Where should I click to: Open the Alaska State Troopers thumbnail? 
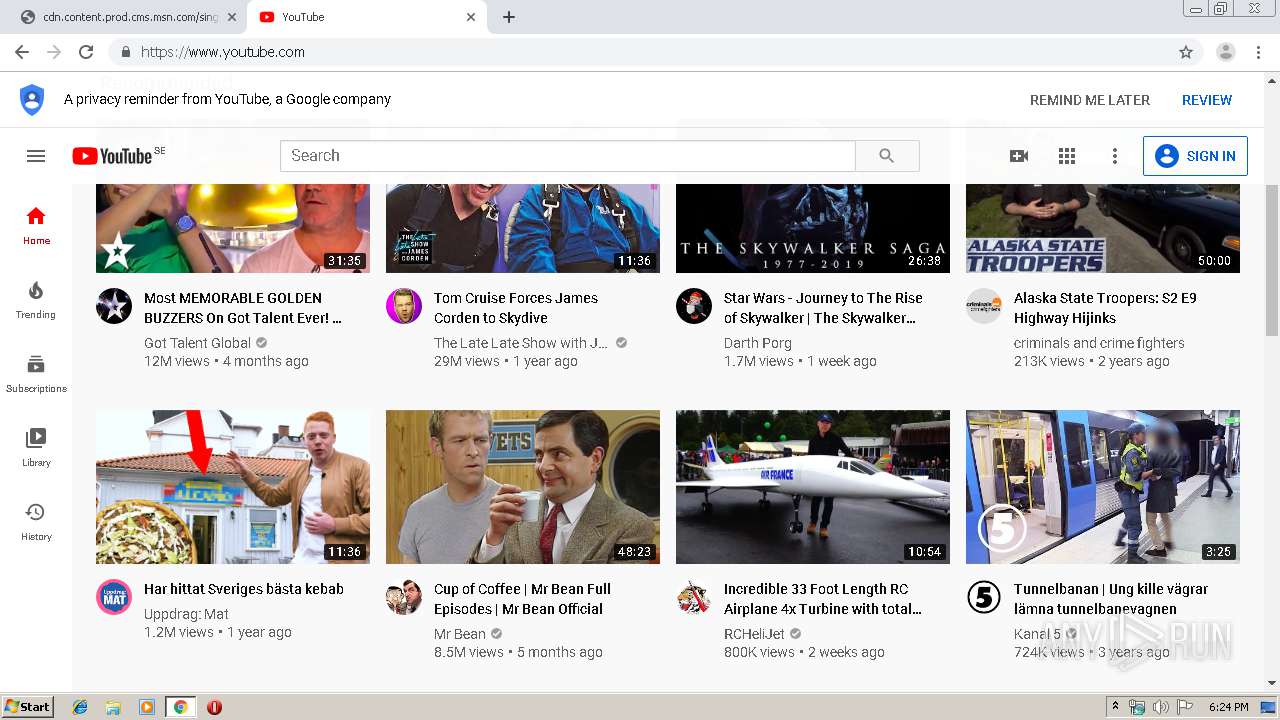coord(1103,228)
